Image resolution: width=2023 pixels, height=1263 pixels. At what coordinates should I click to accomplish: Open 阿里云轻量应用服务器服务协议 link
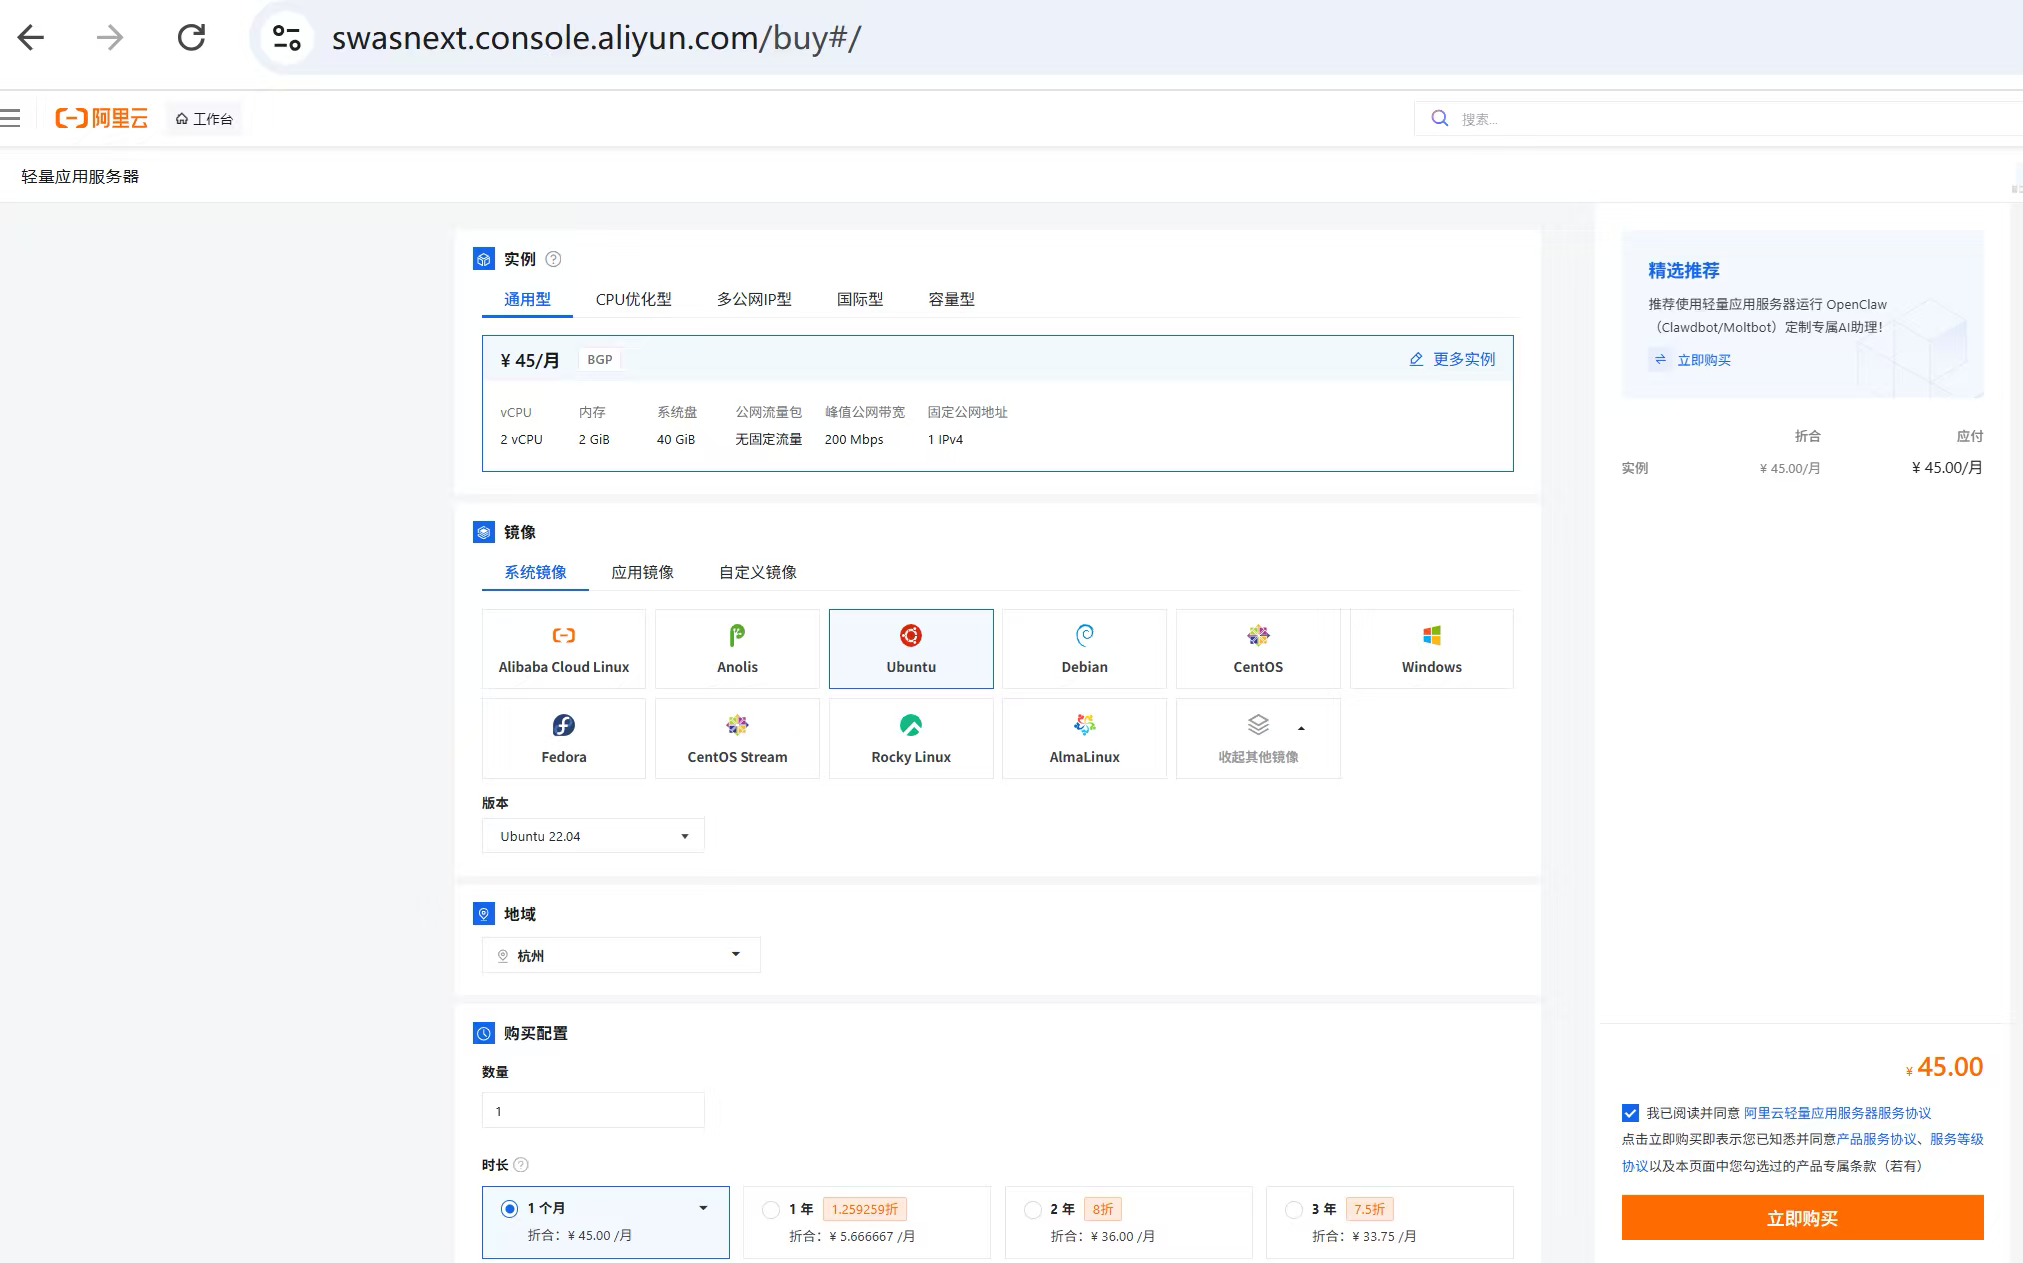[1837, 1113]
